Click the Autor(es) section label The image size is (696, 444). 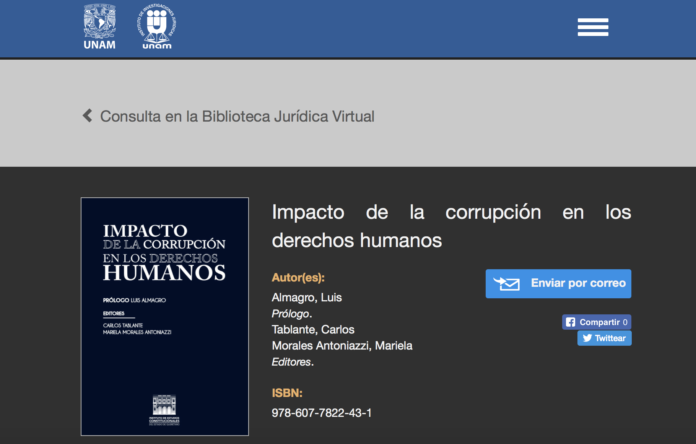[x=298, y=277]
